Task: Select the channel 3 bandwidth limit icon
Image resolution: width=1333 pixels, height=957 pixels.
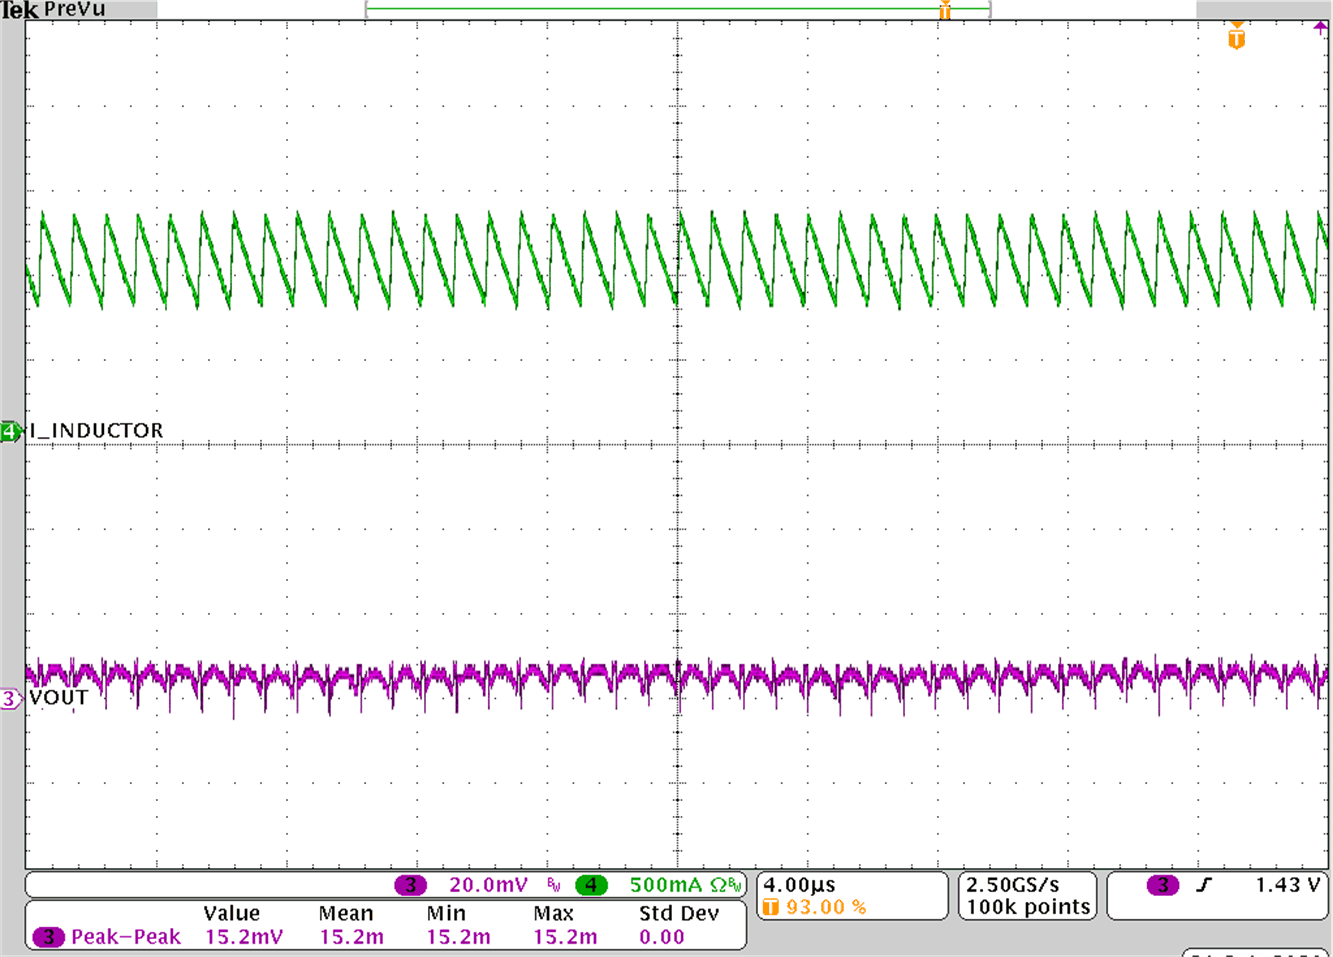Action: [553, 884]
